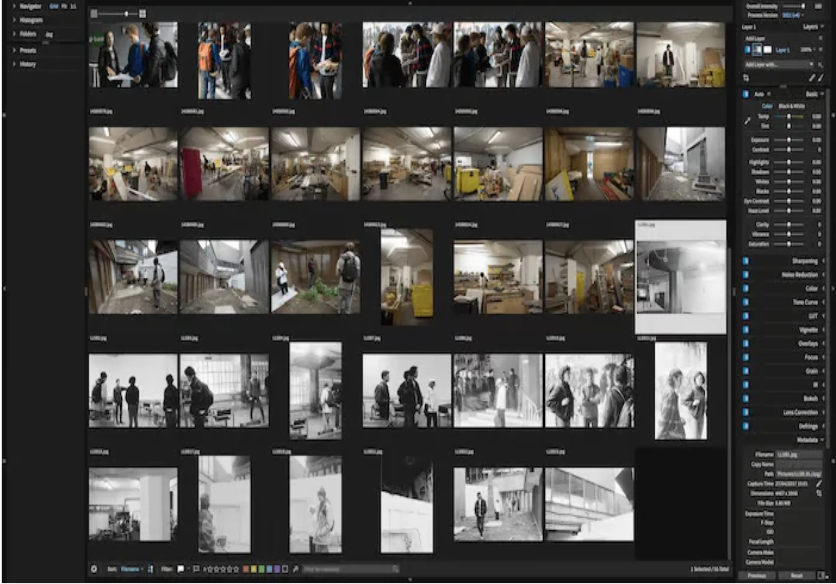Select the highlighted black-and-white interior thumbnail

pyautogui.click(x=680, y=277)
